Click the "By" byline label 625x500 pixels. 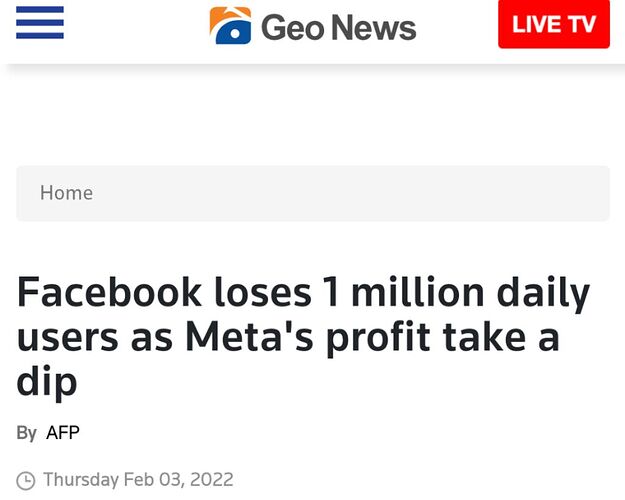pyautogui.click(x=26, y=433)
